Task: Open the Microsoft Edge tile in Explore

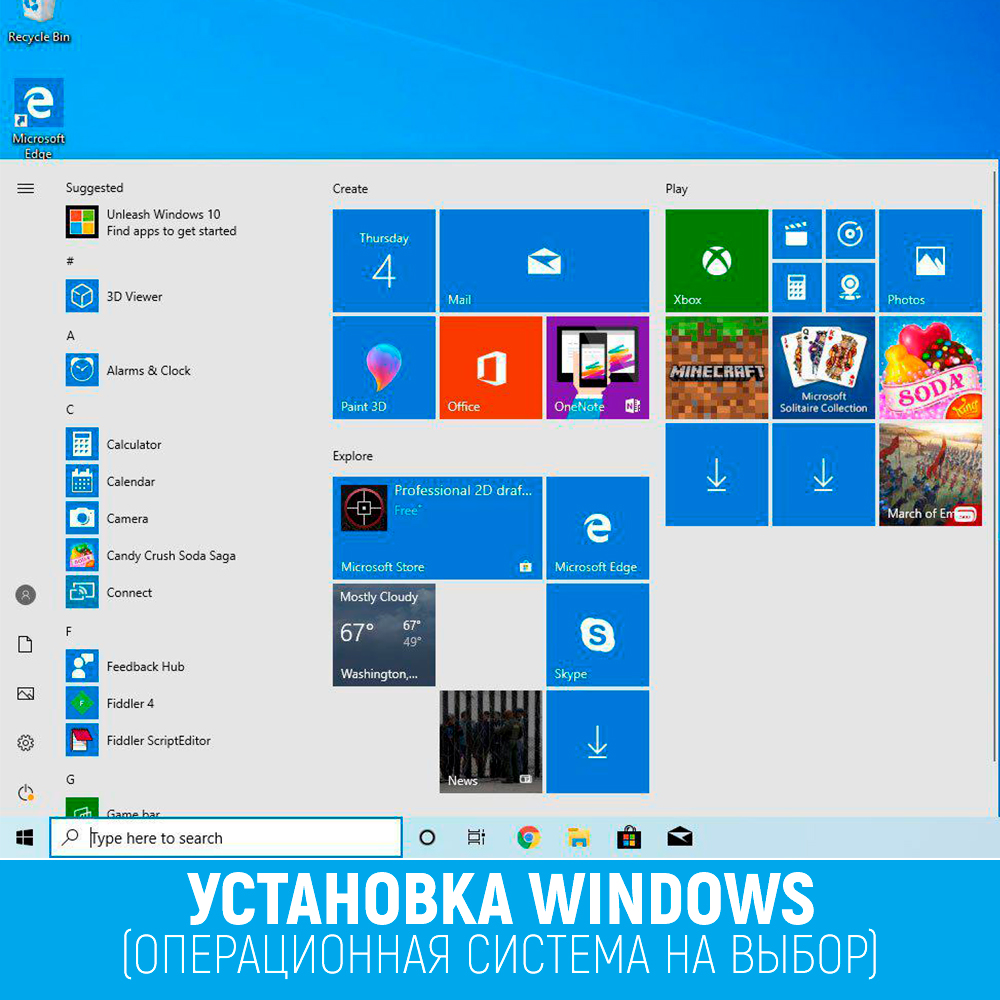Action: coord(598,527)
